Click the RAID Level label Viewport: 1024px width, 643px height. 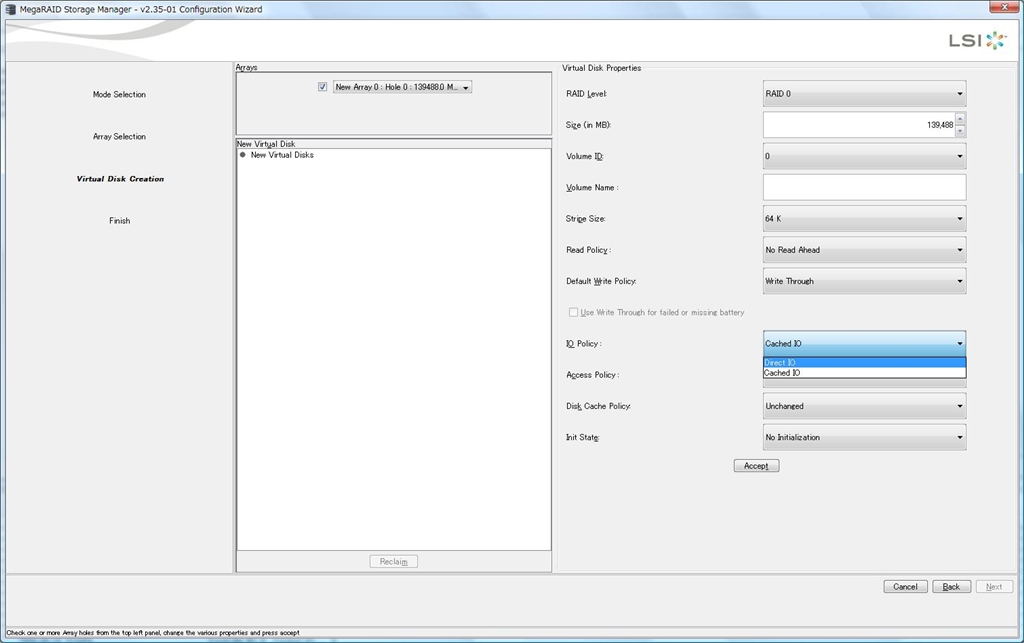[586, 94]
